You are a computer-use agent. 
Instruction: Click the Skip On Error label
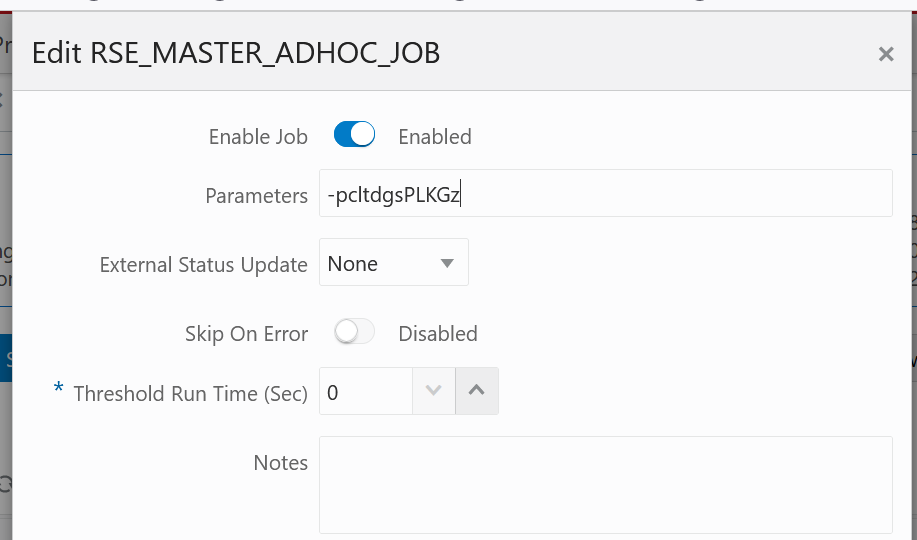[246, 334]
